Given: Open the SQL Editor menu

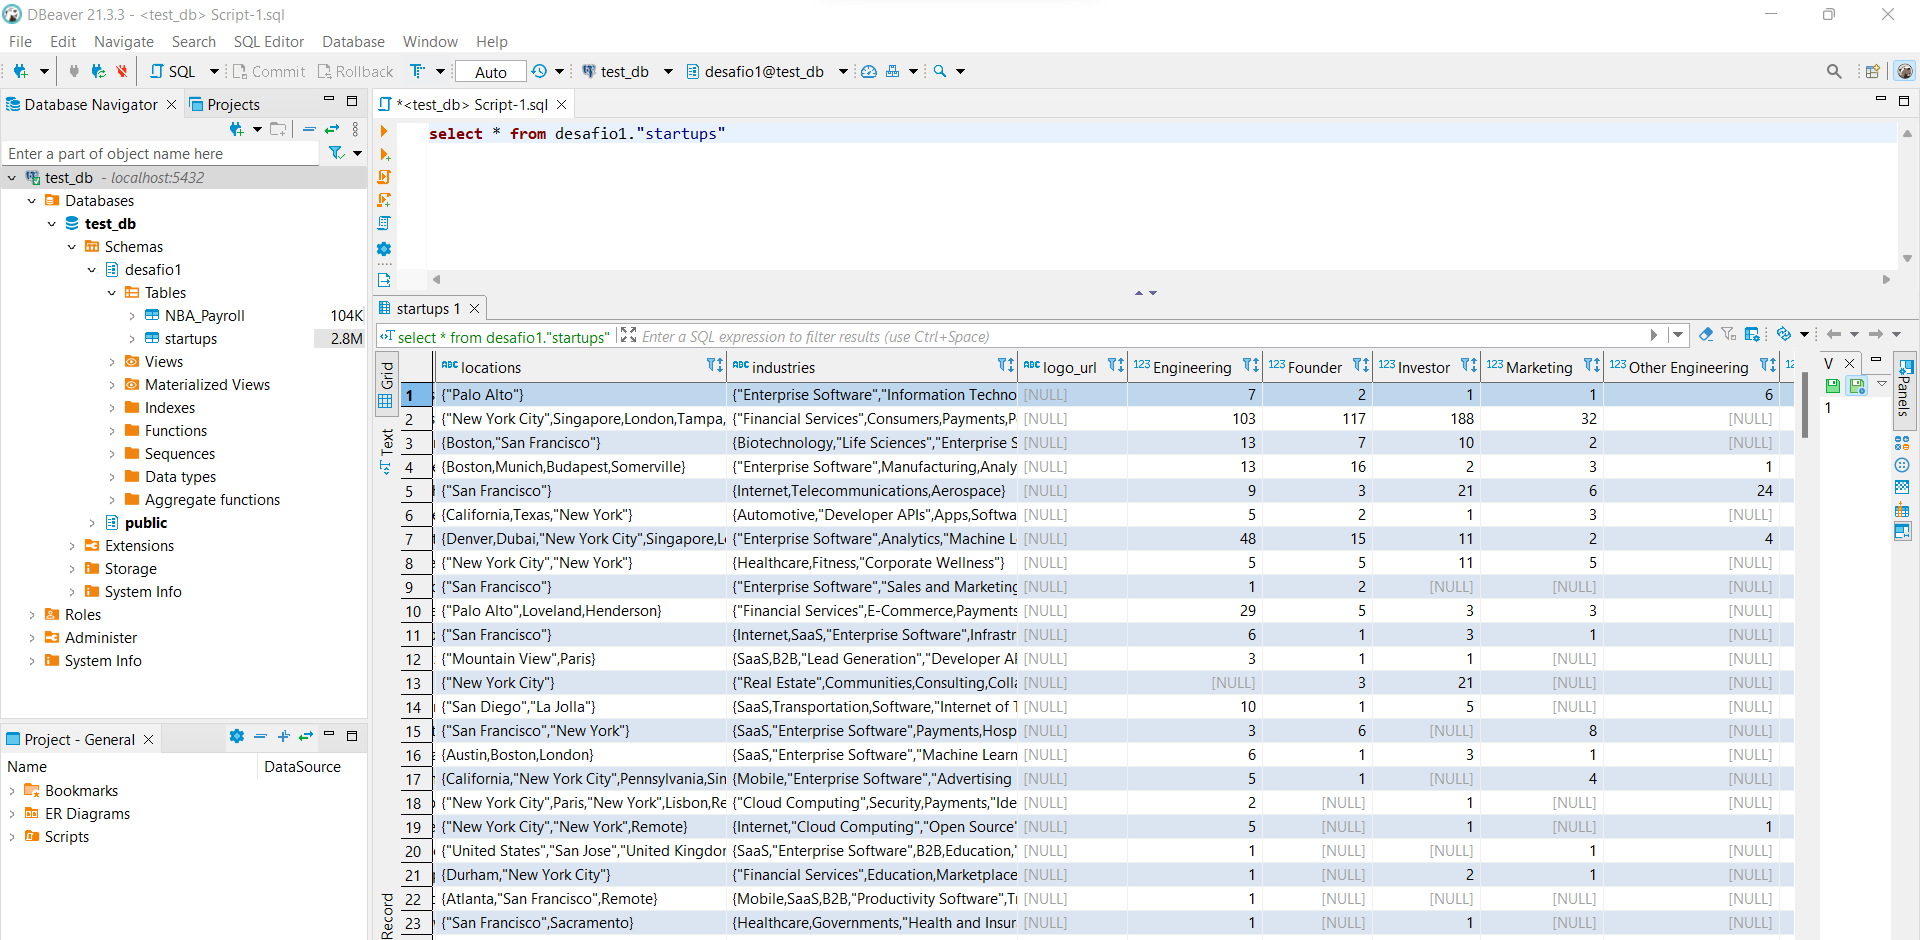Looking at the screenshot, I should click(x=269, y=41).
